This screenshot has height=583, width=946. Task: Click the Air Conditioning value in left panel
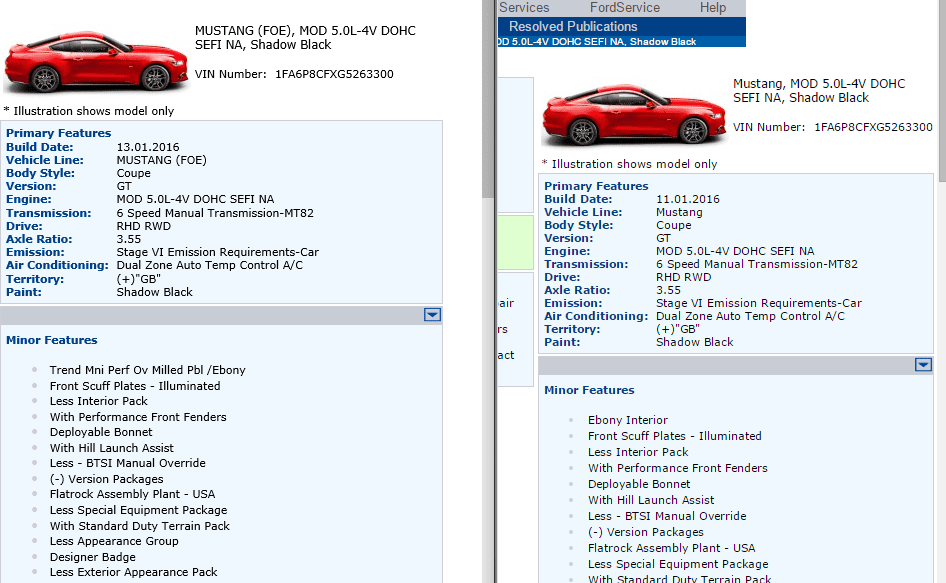pos(209,266)
